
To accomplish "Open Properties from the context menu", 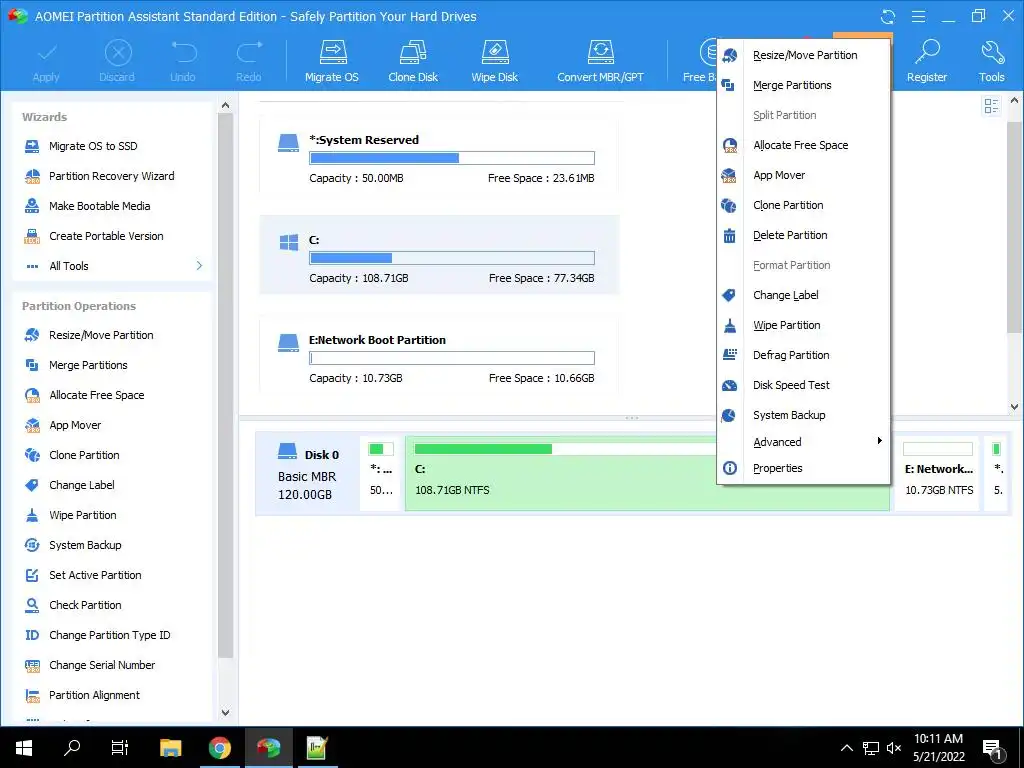I will click(x=803, y=468).
